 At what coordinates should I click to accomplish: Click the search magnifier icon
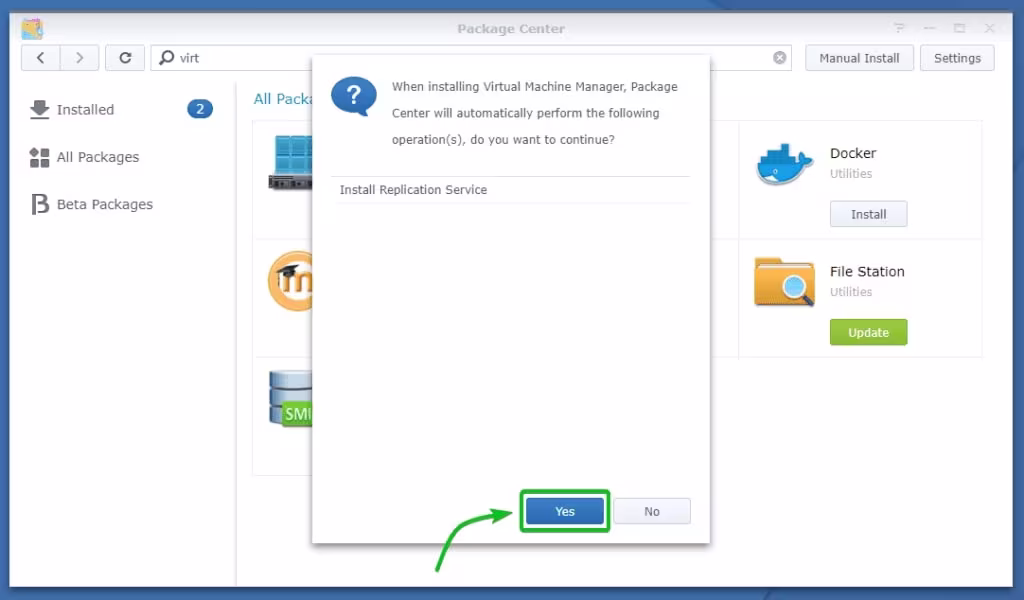point(167,57)
